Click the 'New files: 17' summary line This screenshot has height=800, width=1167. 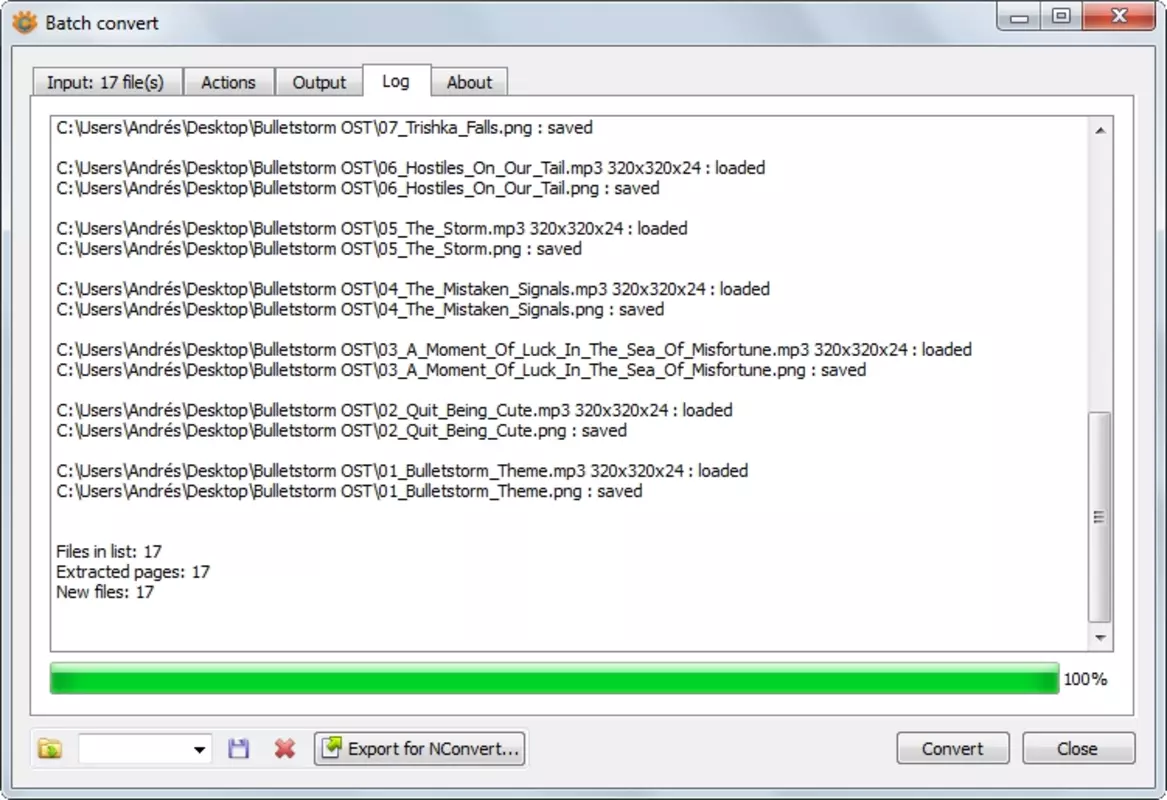[x=105, y=592]
